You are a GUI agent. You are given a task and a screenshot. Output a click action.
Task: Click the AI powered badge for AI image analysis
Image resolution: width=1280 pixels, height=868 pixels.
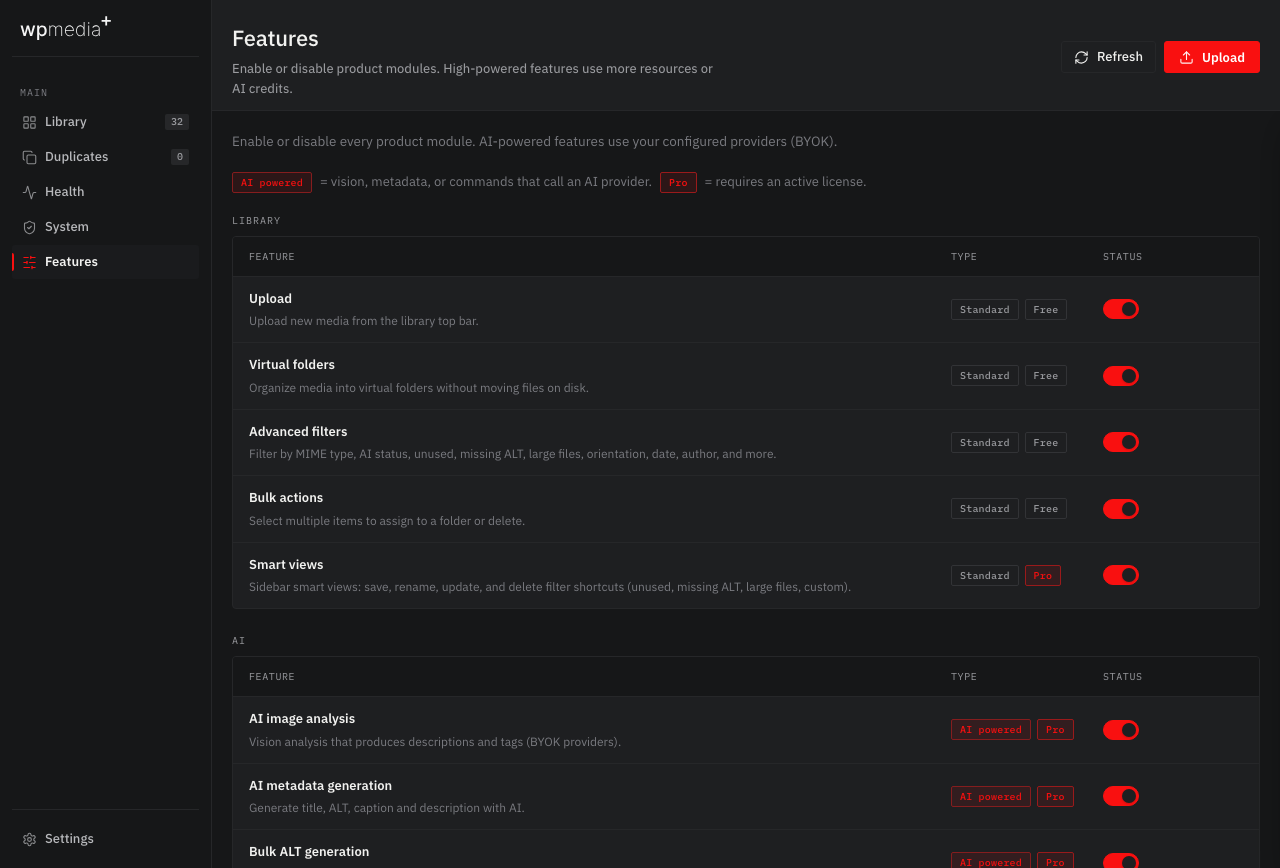click(x=991, y=730)
